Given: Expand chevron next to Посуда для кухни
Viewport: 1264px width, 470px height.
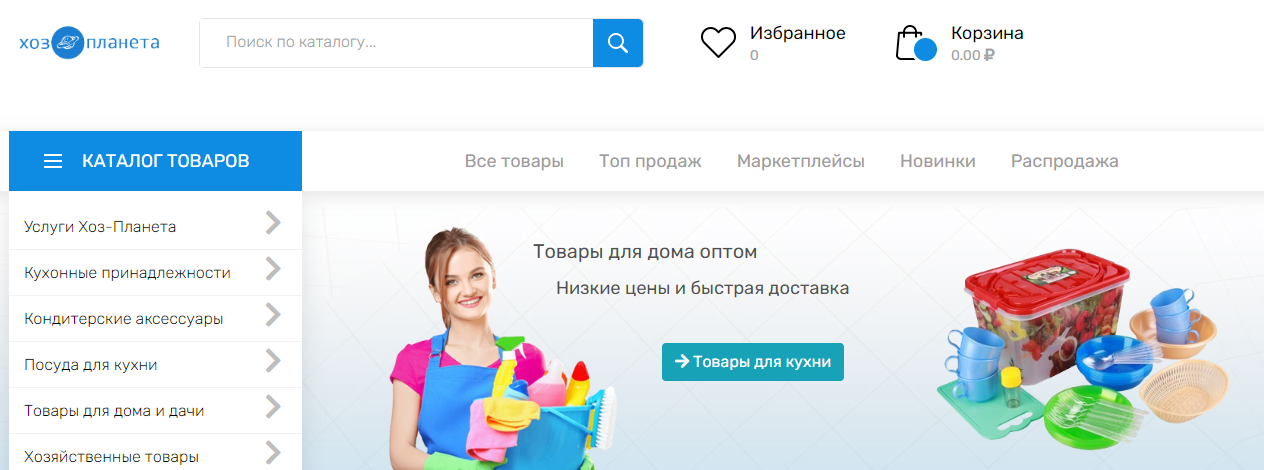Looking at the screenshot, I should point(273,361).
